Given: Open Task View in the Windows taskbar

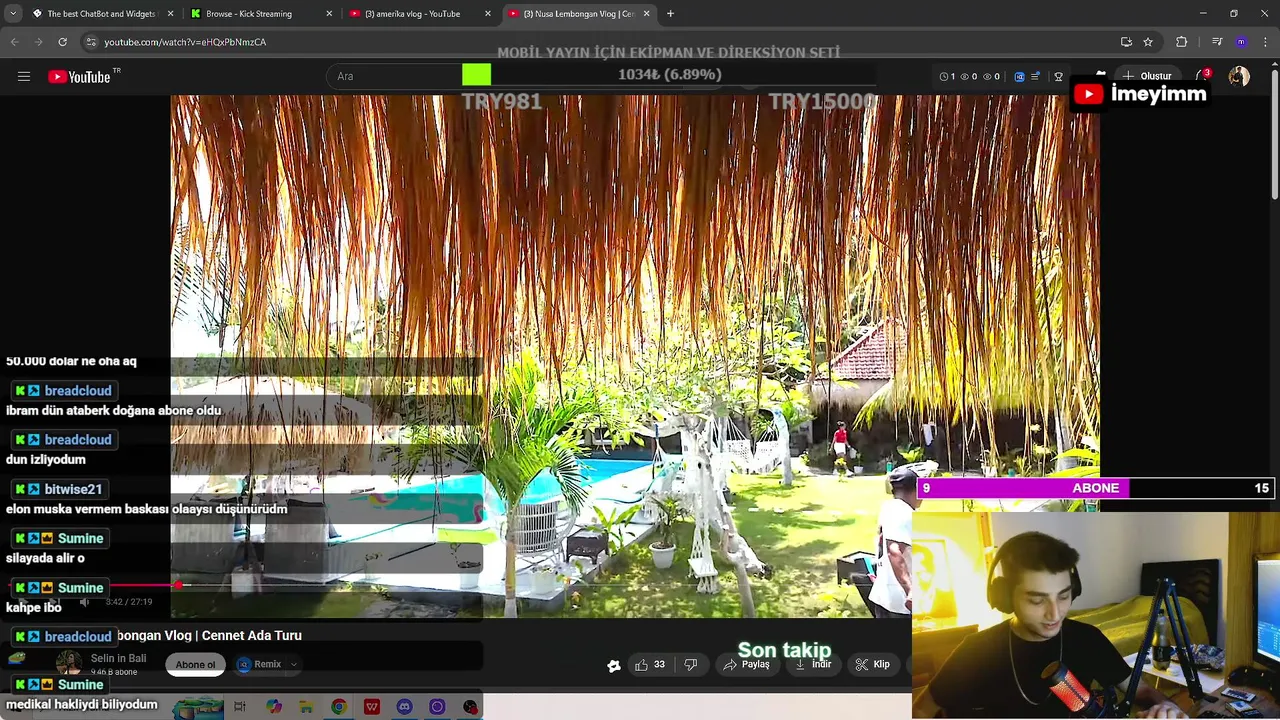Looking at the screenshot, I should 240,707.
